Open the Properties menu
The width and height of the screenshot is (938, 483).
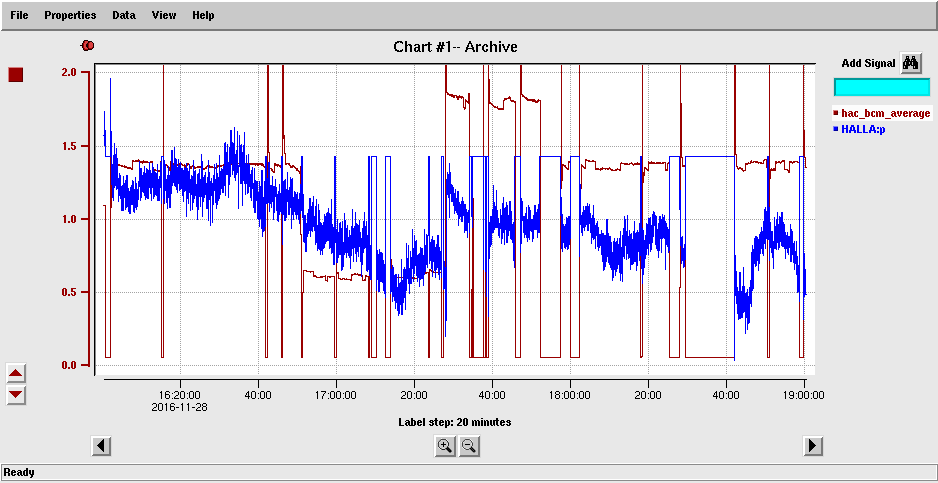click(70, 15)
